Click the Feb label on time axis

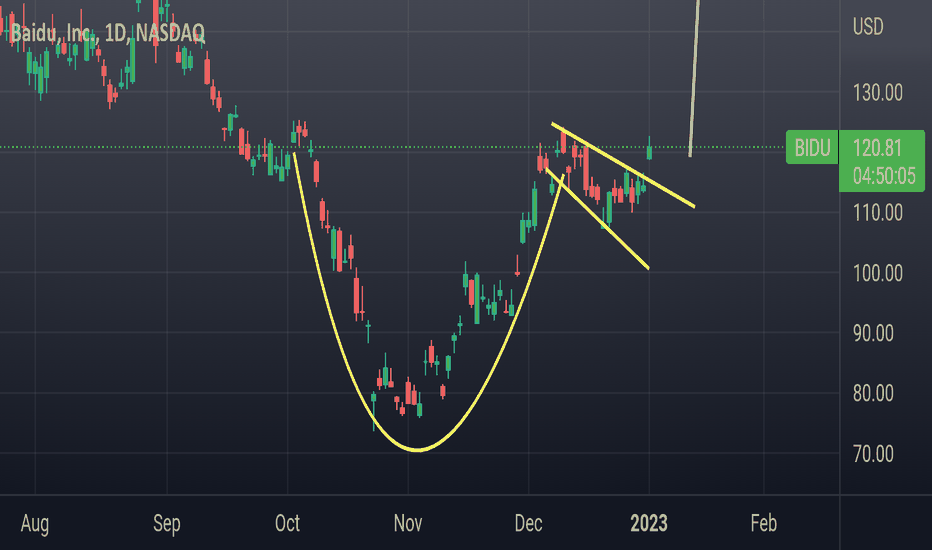coord(763,523)
